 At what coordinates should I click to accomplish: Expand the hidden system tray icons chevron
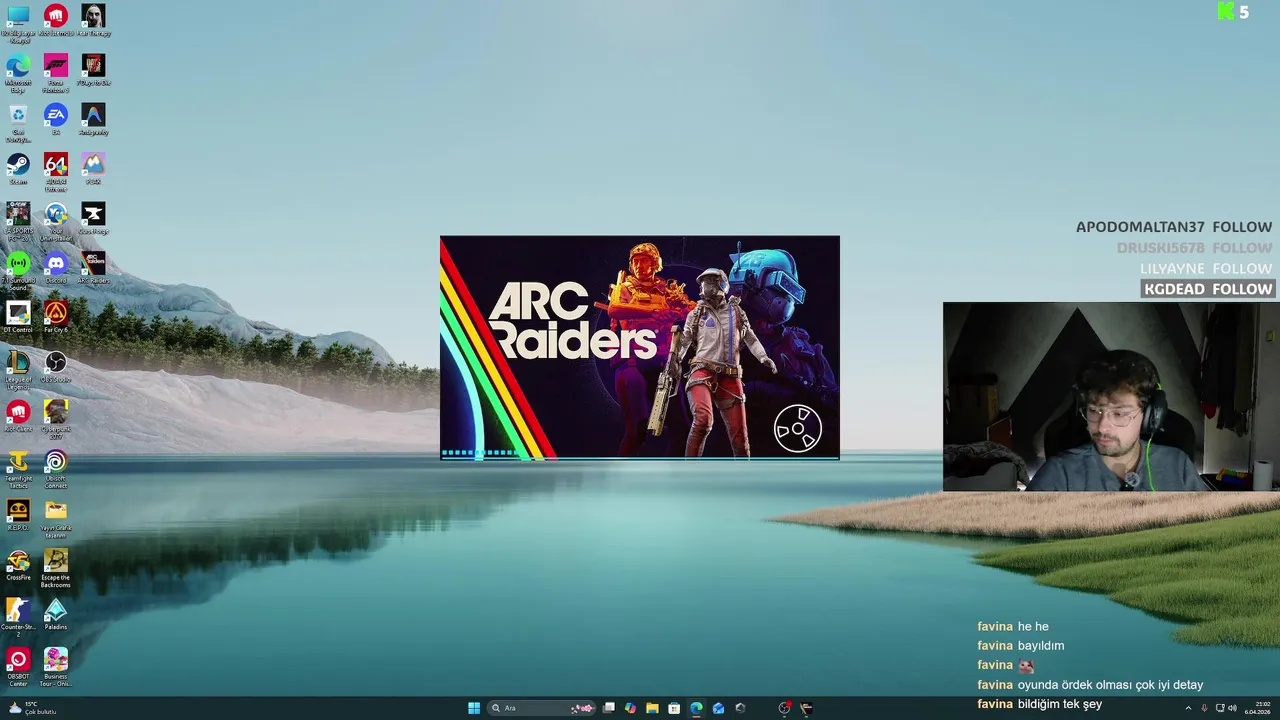pos(1188,708)
